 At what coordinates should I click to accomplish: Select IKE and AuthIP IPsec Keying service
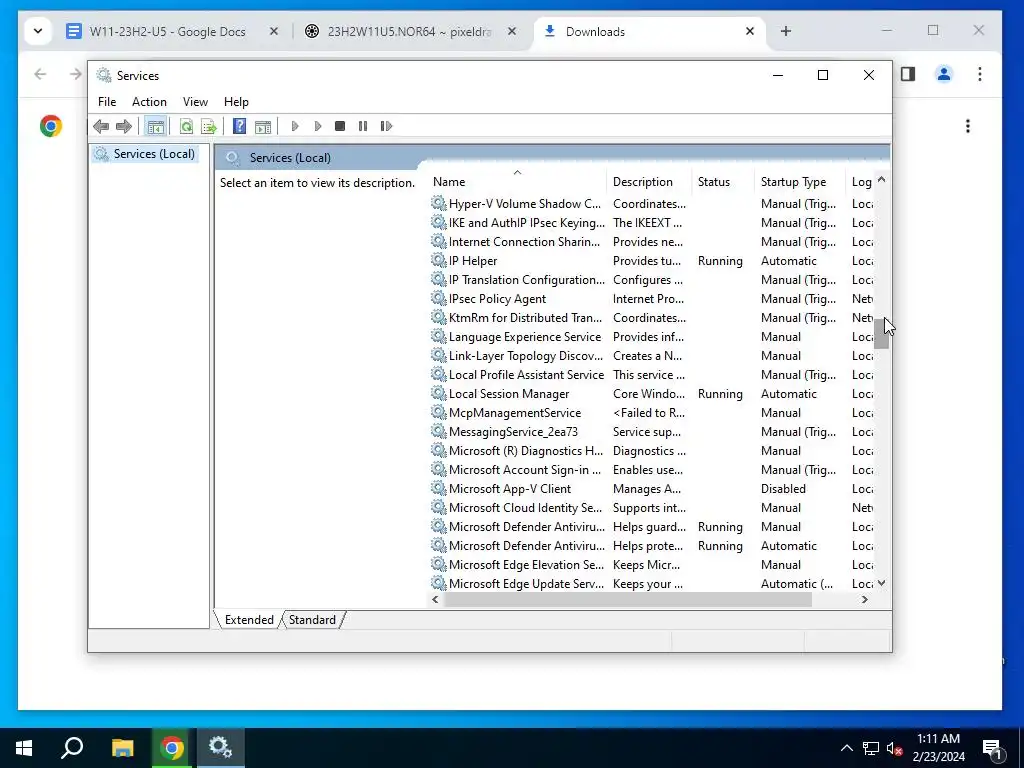point(652,223)
